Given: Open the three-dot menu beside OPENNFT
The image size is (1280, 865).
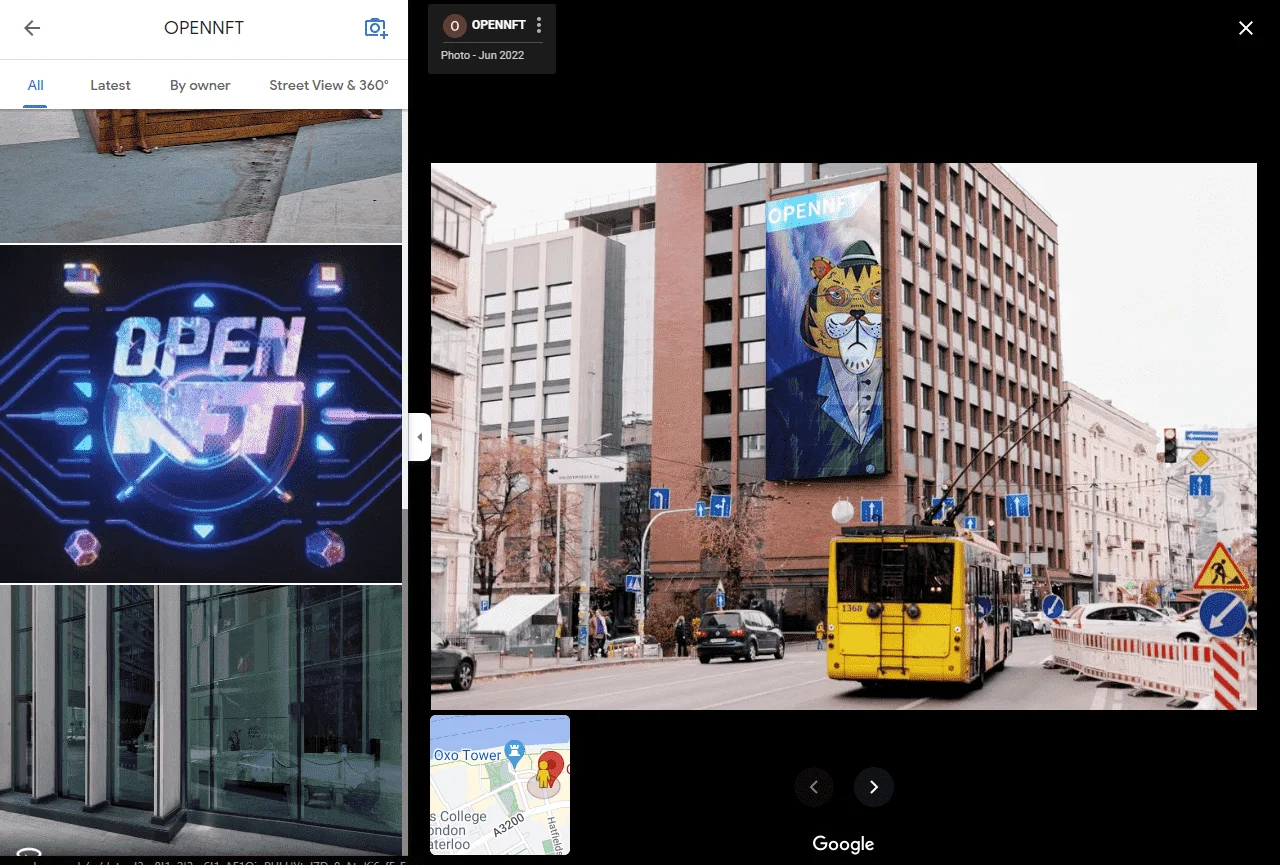Looking at the screenshot, I should pos(539,25).
